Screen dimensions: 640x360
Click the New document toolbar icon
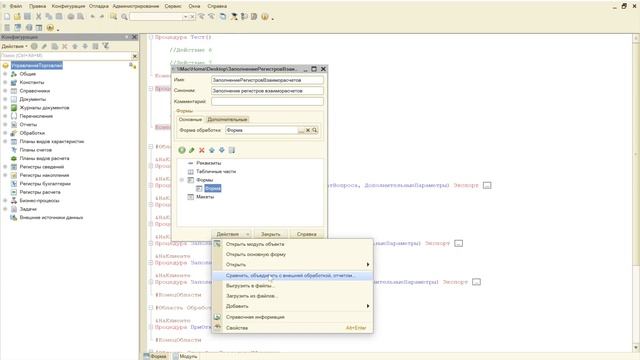[7, 17]
